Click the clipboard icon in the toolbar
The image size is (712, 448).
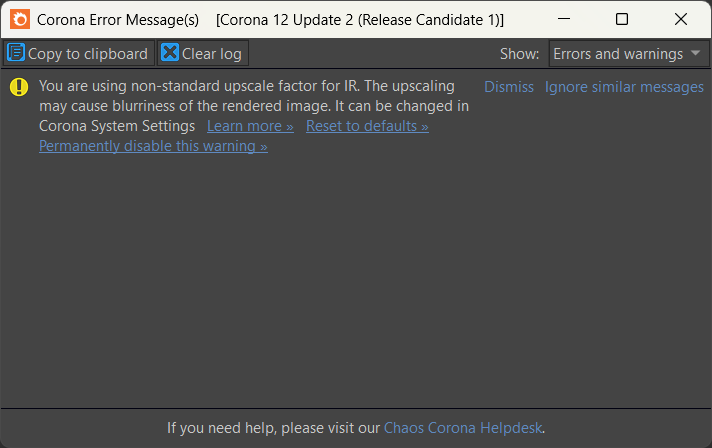tap(16, 53)
